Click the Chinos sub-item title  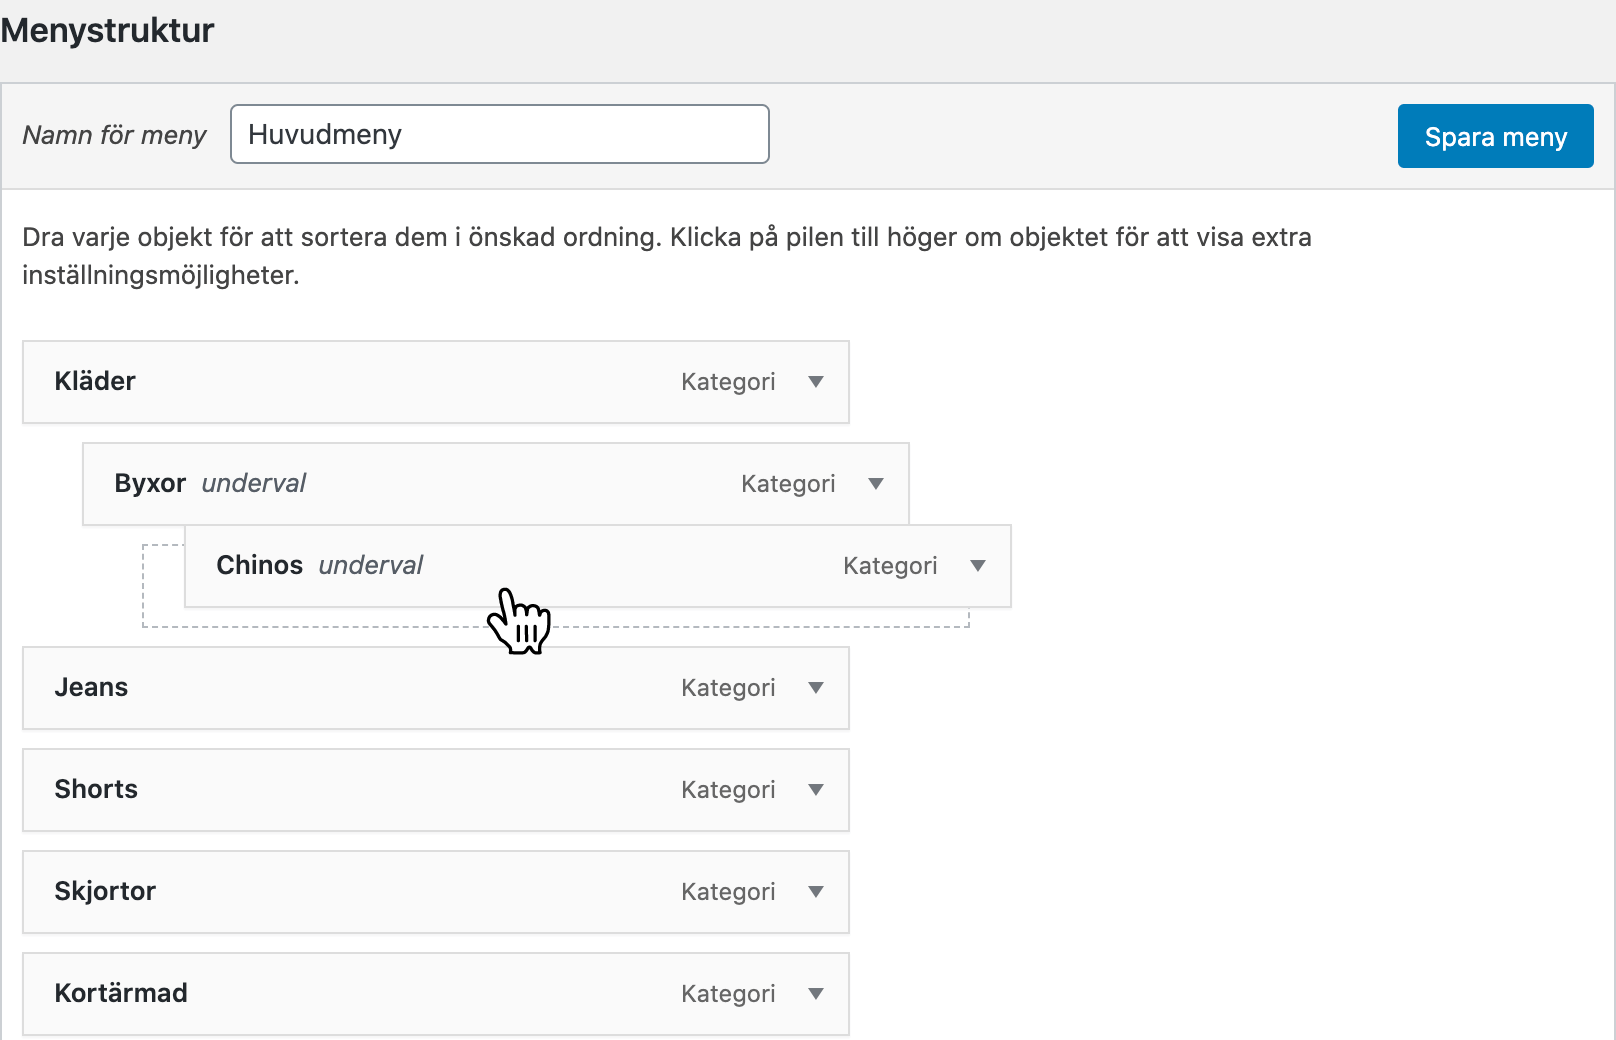coord(259,565)
